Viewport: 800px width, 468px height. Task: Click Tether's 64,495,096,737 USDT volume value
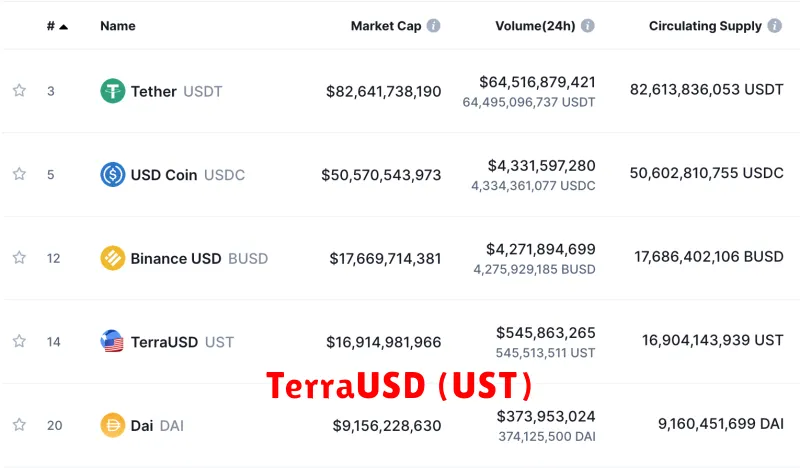point(529,102)
